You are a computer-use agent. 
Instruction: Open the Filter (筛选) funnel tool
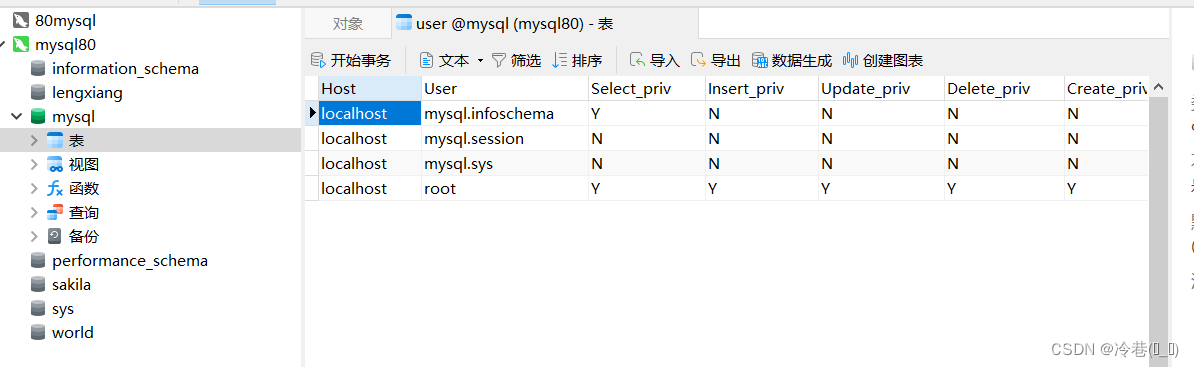point(499,60)
